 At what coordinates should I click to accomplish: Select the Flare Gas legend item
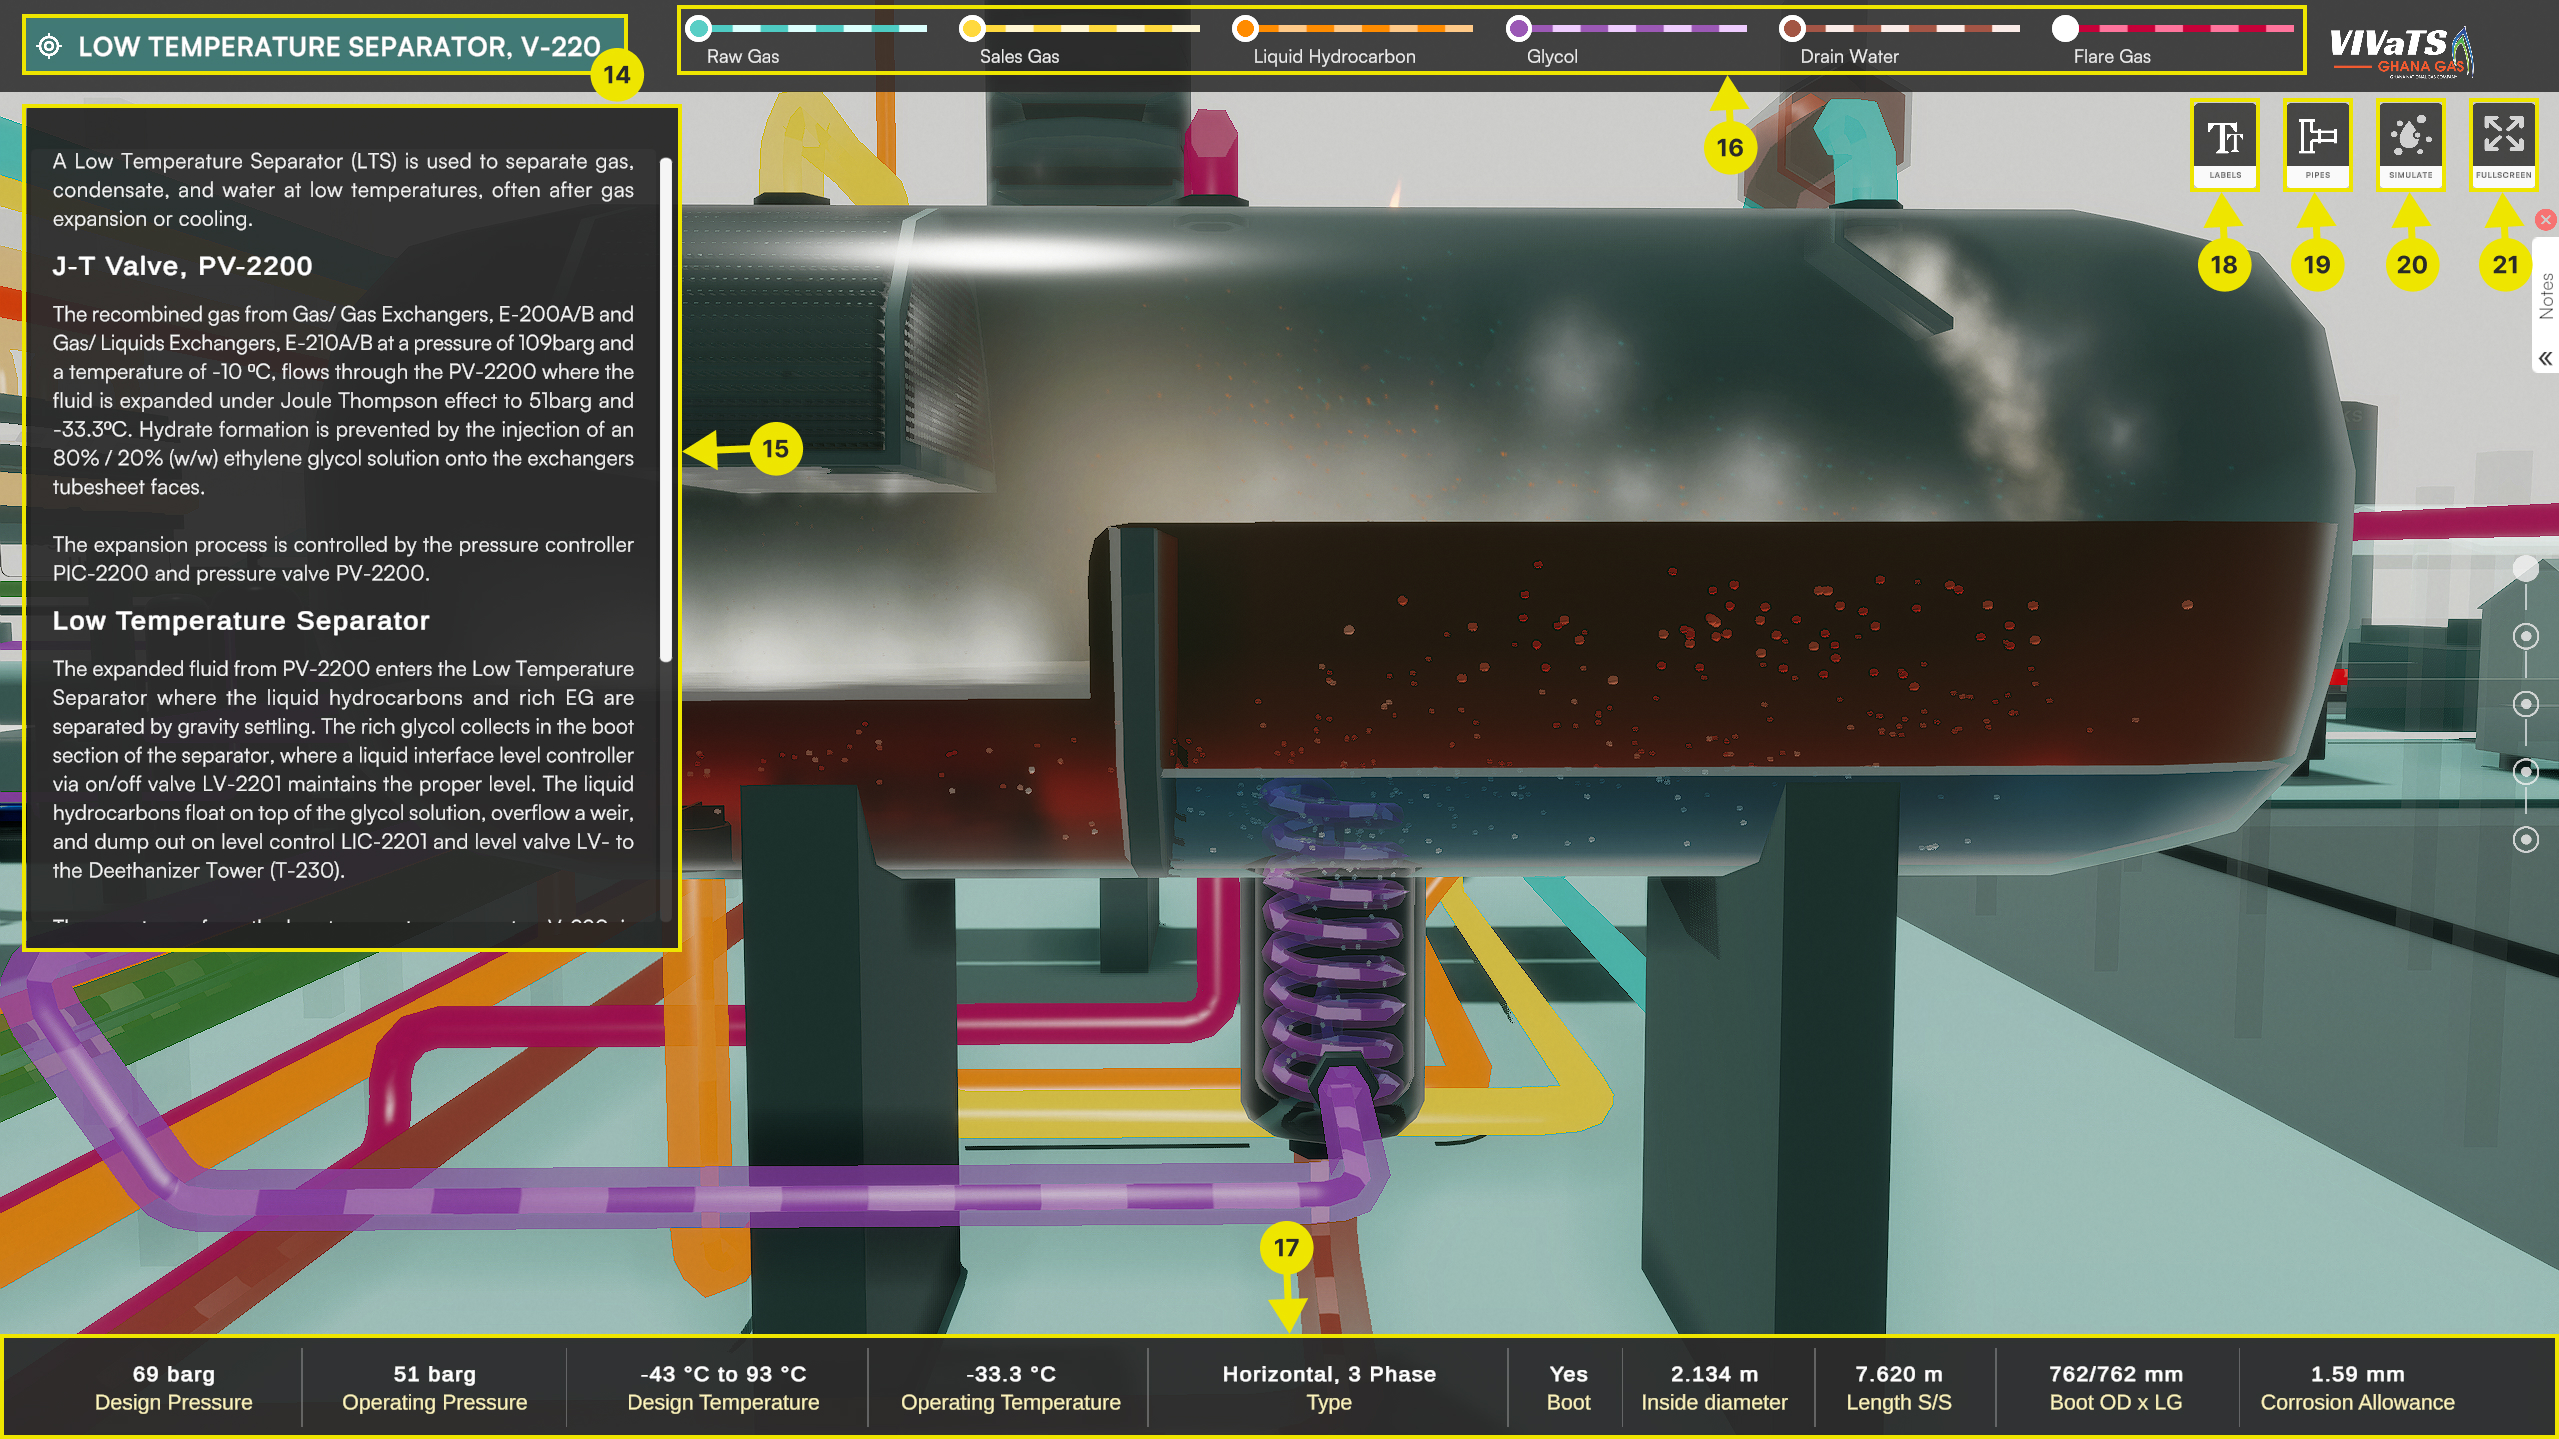pos(2065,28)
